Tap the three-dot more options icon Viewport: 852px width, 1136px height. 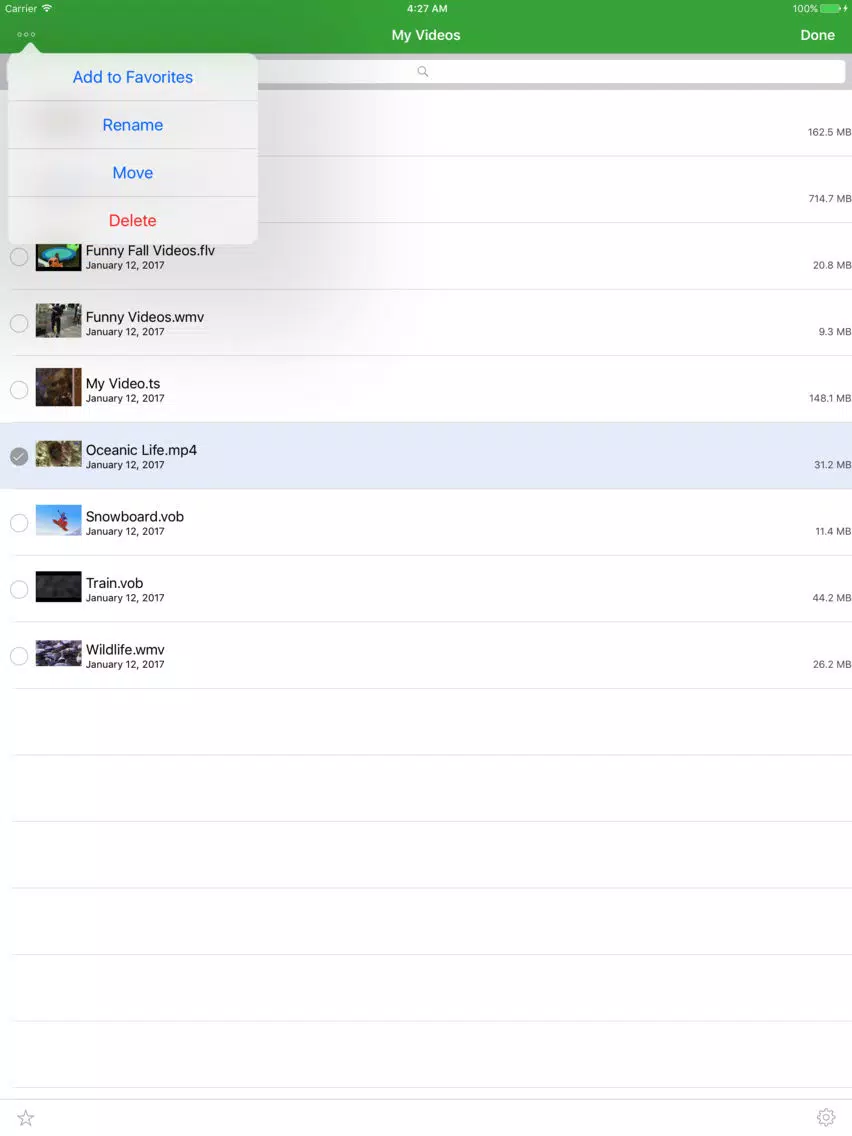click(x=26, y=34)
